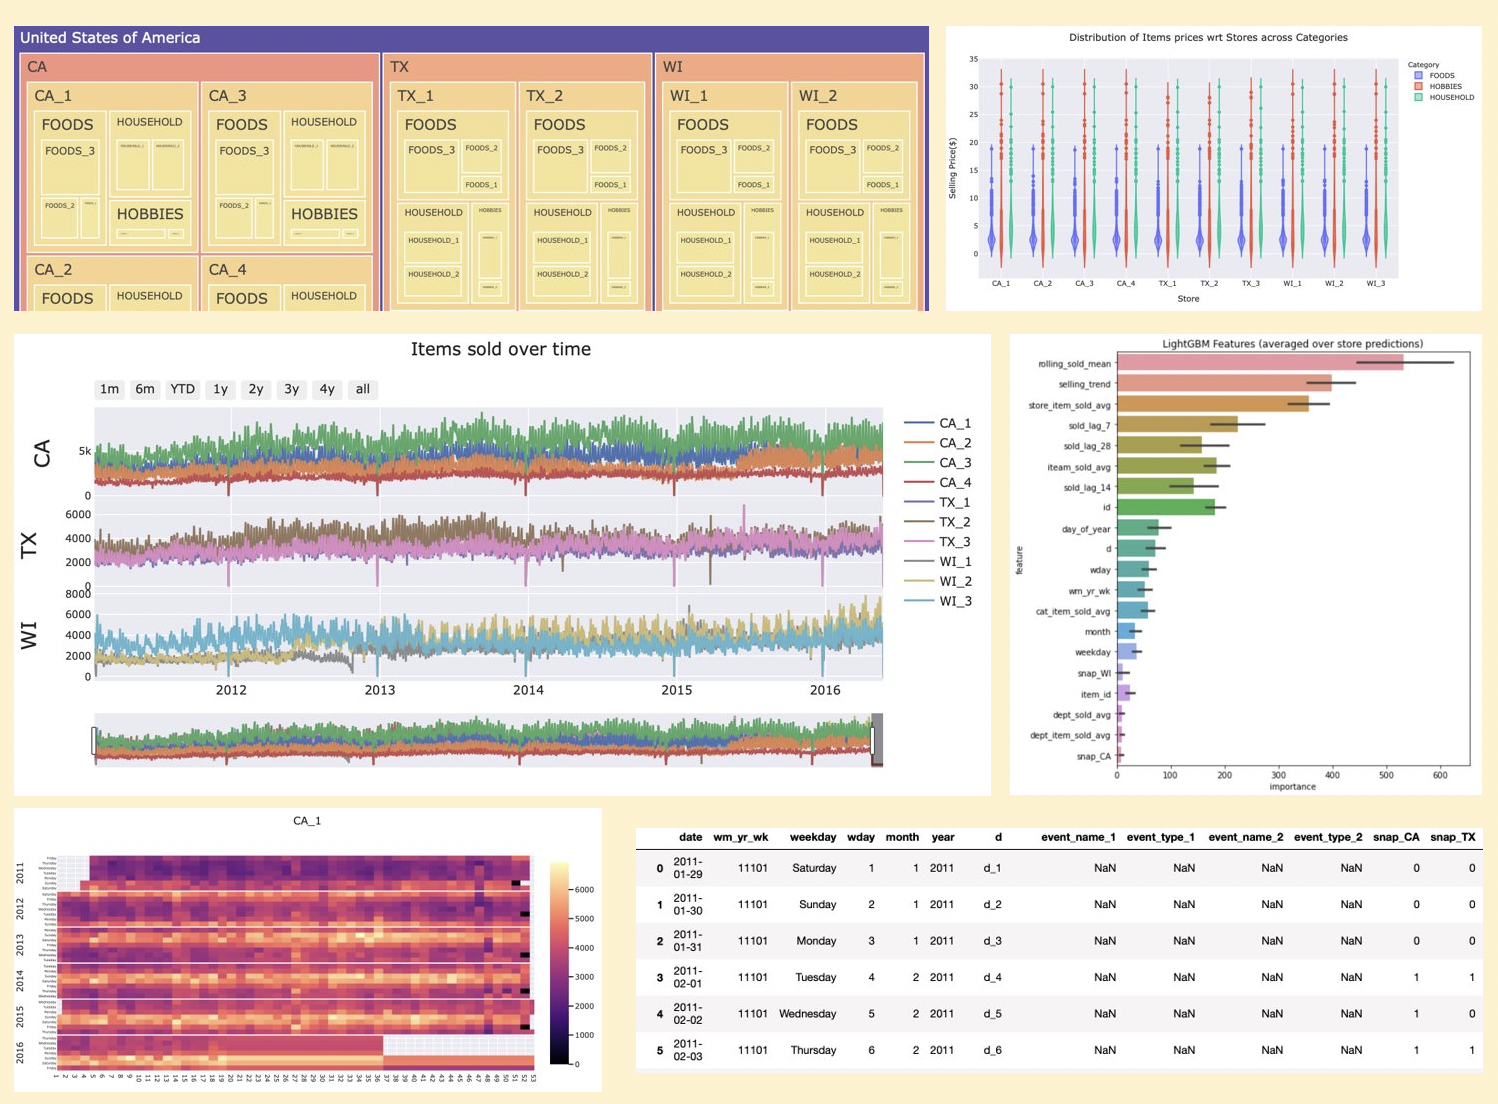Select the 6m range tab

point(145,389)
